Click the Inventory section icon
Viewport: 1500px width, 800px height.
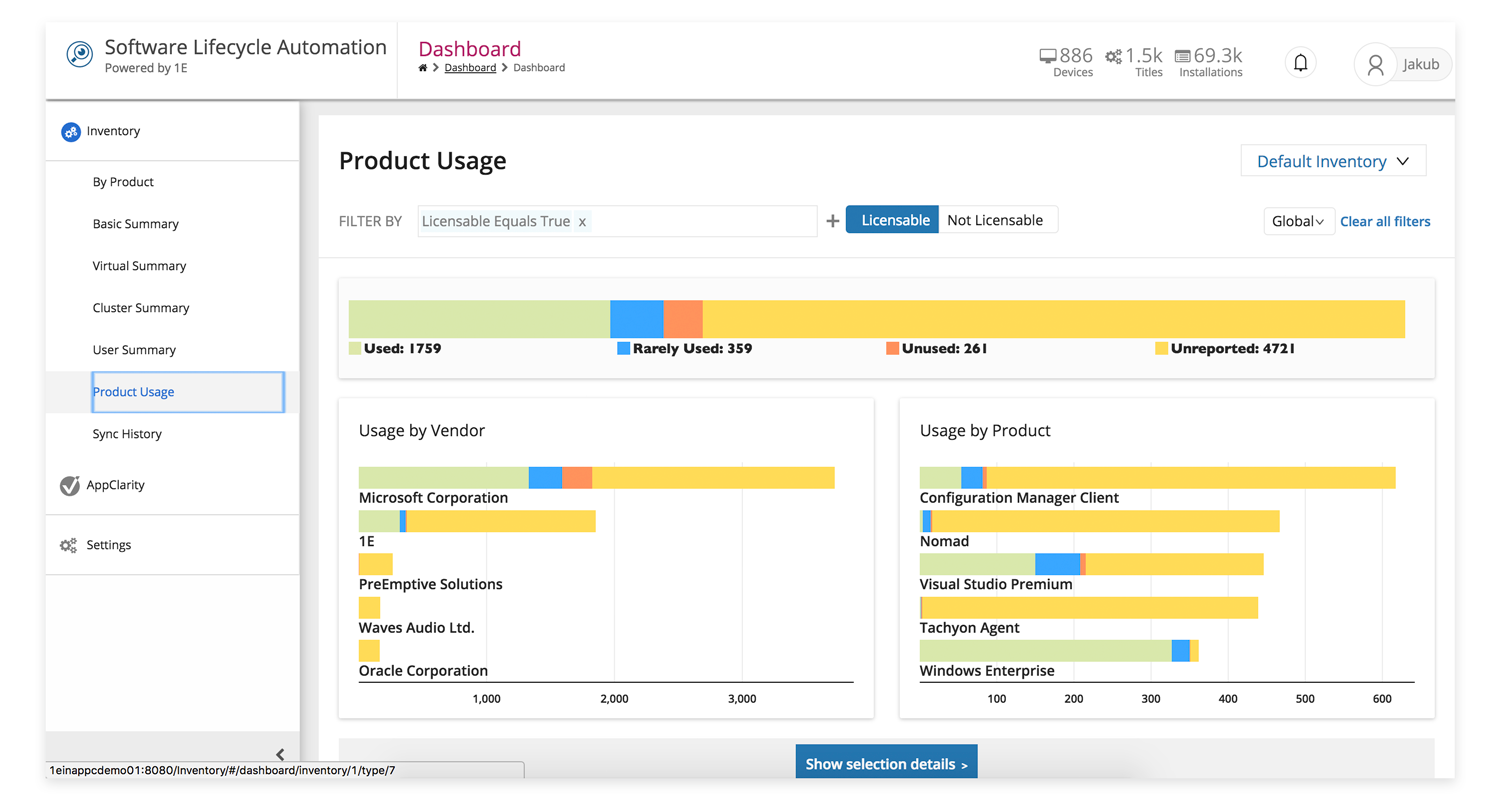70,131
